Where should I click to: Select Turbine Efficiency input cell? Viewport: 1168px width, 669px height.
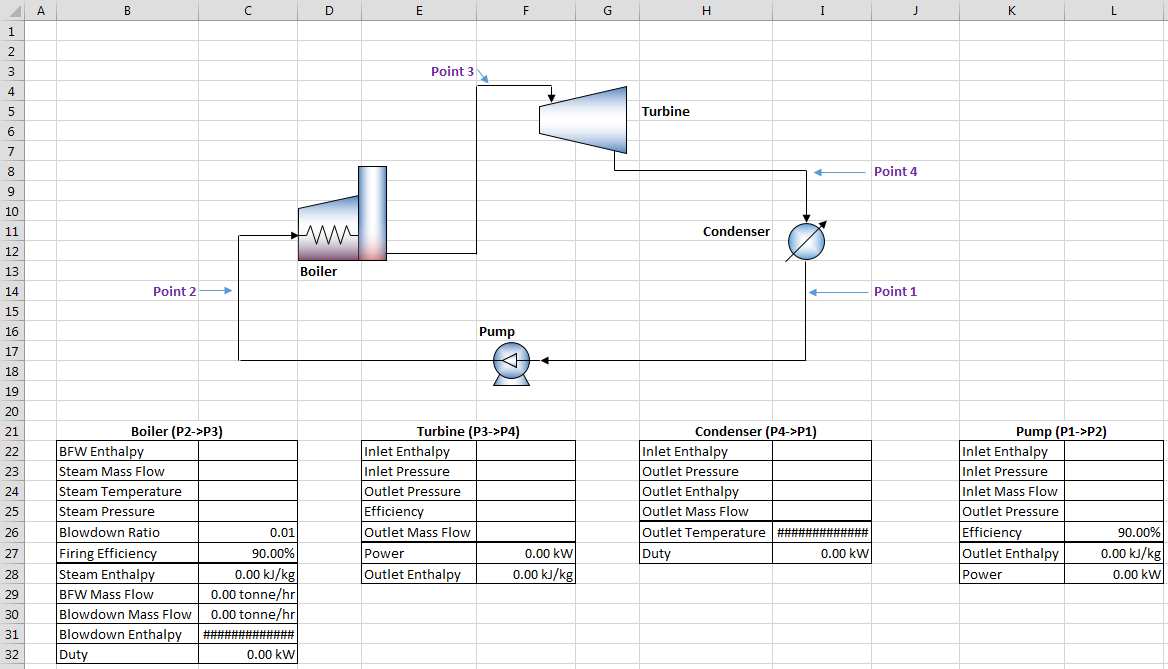(x=526, y=512)
